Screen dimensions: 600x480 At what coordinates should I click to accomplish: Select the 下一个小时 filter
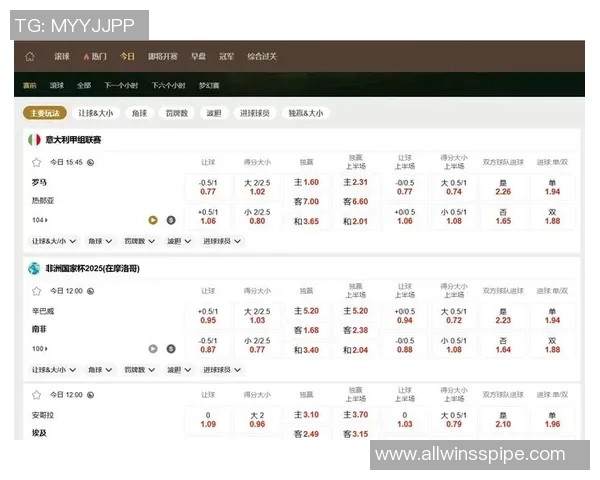click(x=121, y=85)
